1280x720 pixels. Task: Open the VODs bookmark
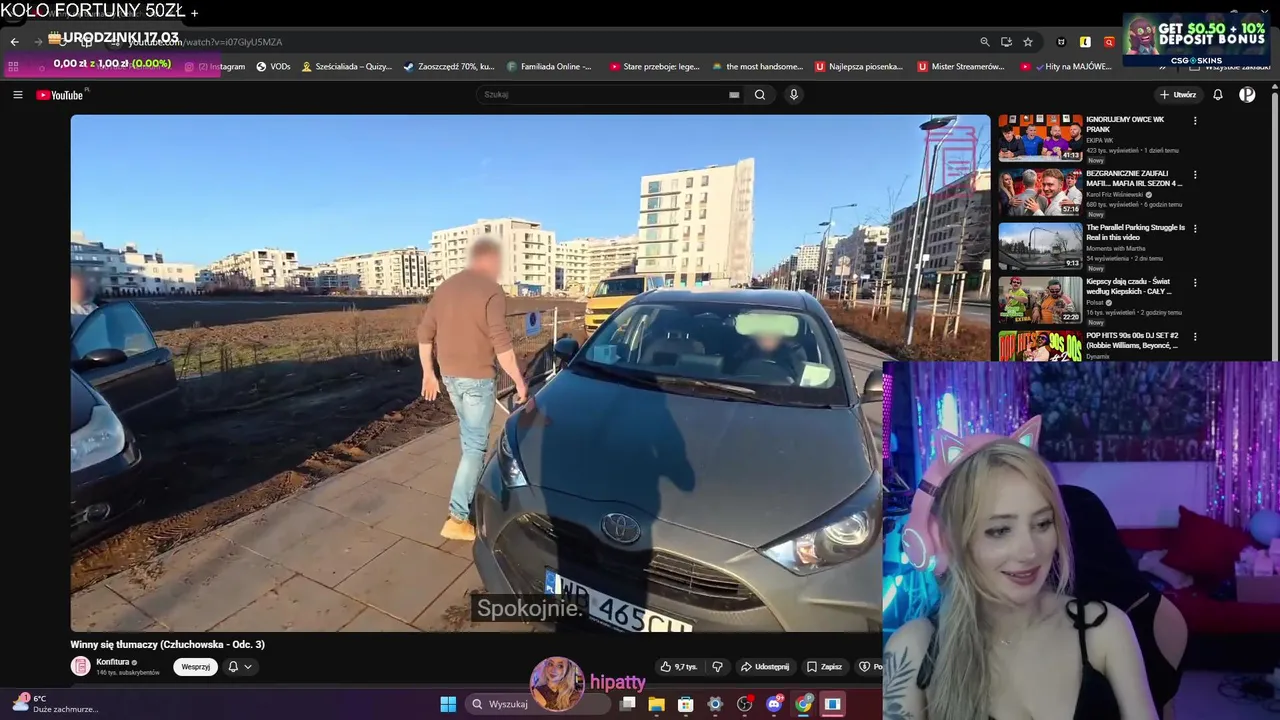point(273,67)
